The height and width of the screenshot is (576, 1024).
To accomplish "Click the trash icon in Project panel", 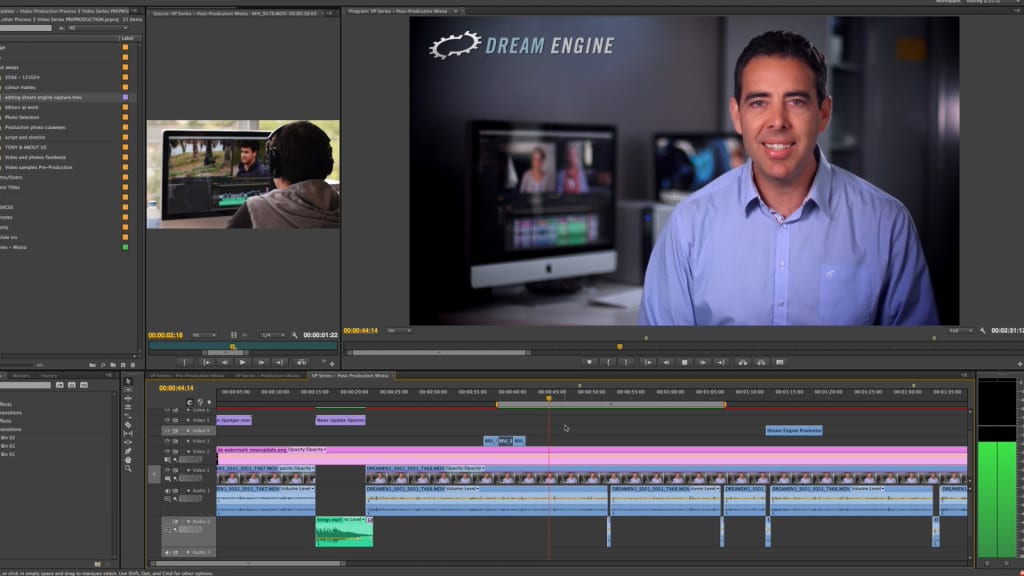I will pyautogui.click(x=133, y=365).
